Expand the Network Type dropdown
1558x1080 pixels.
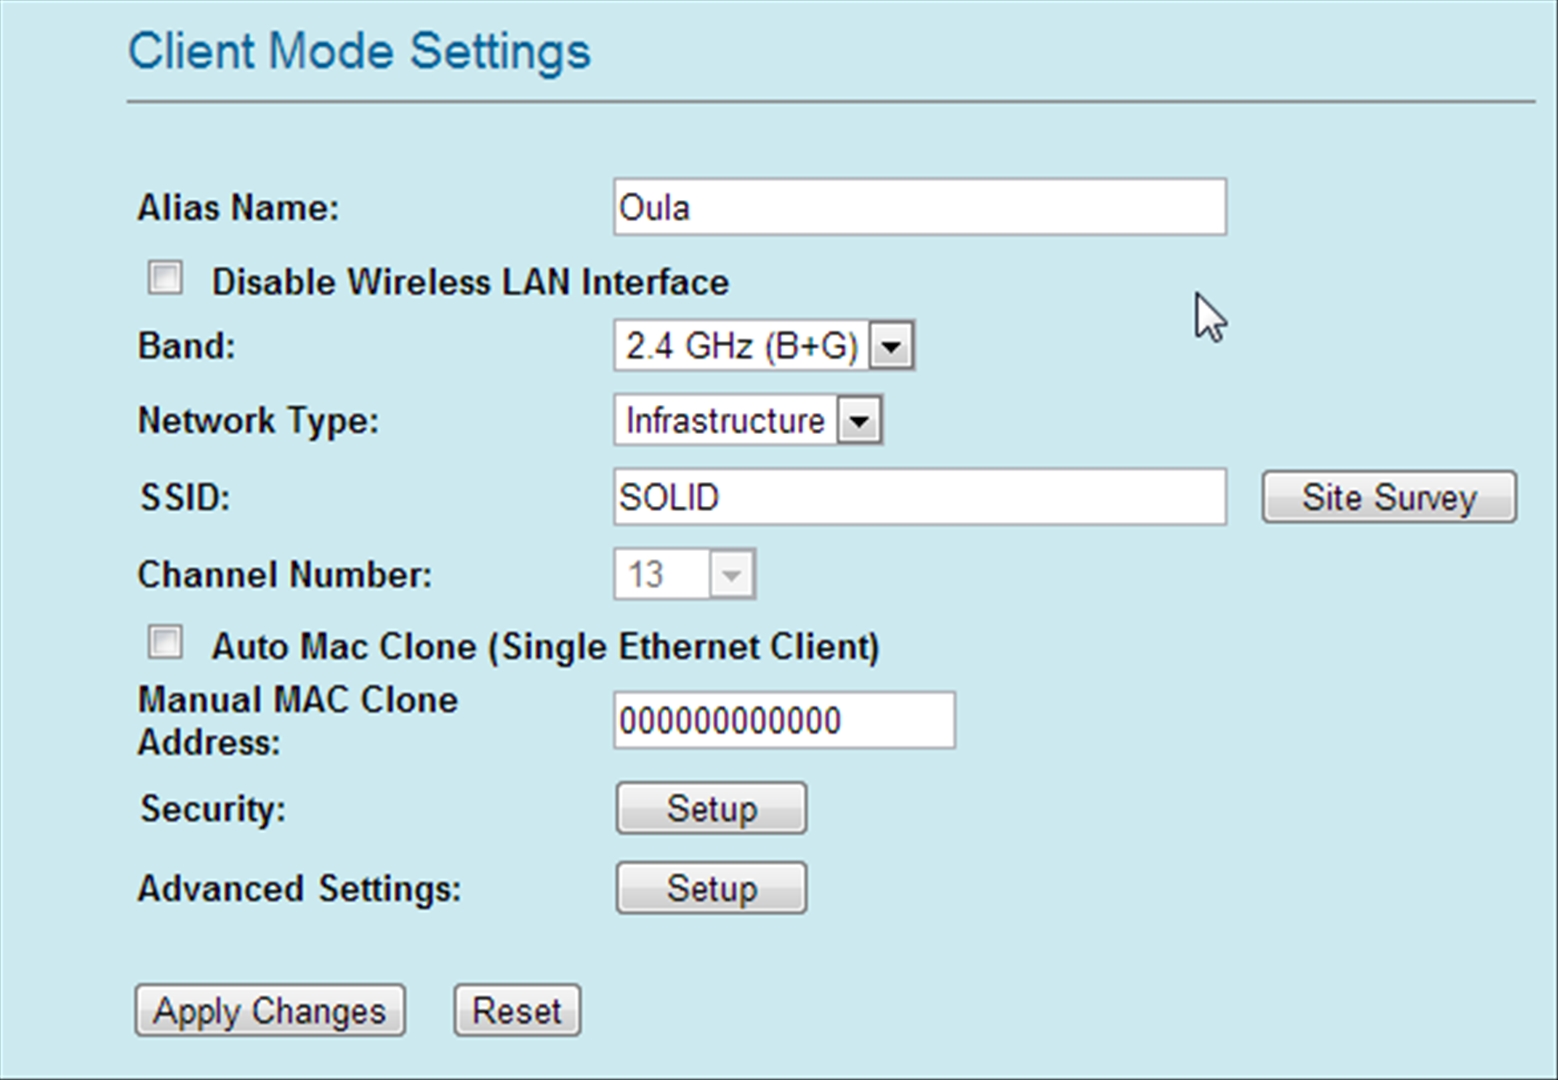point(747,420)
